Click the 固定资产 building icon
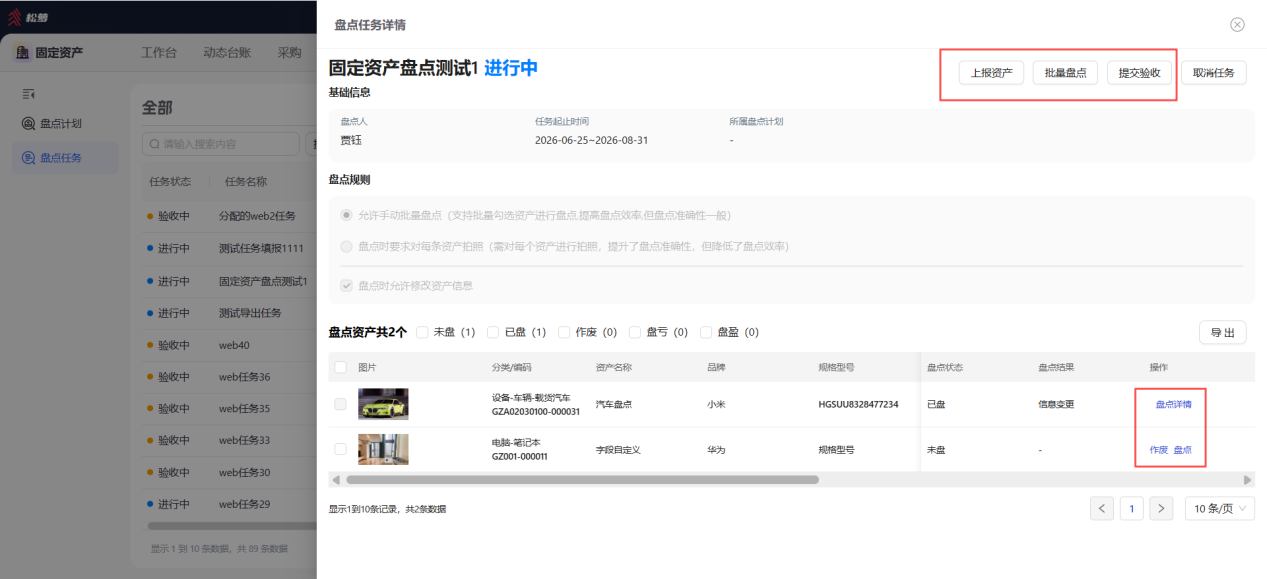Screen dimensions: 1267x579 [22, 53]
